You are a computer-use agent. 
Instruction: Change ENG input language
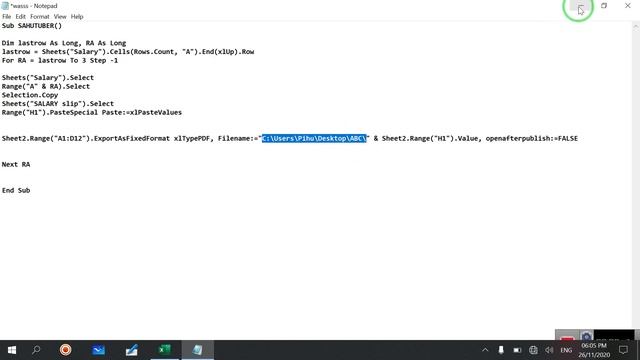pyautogui.click(x=566, y=350)
